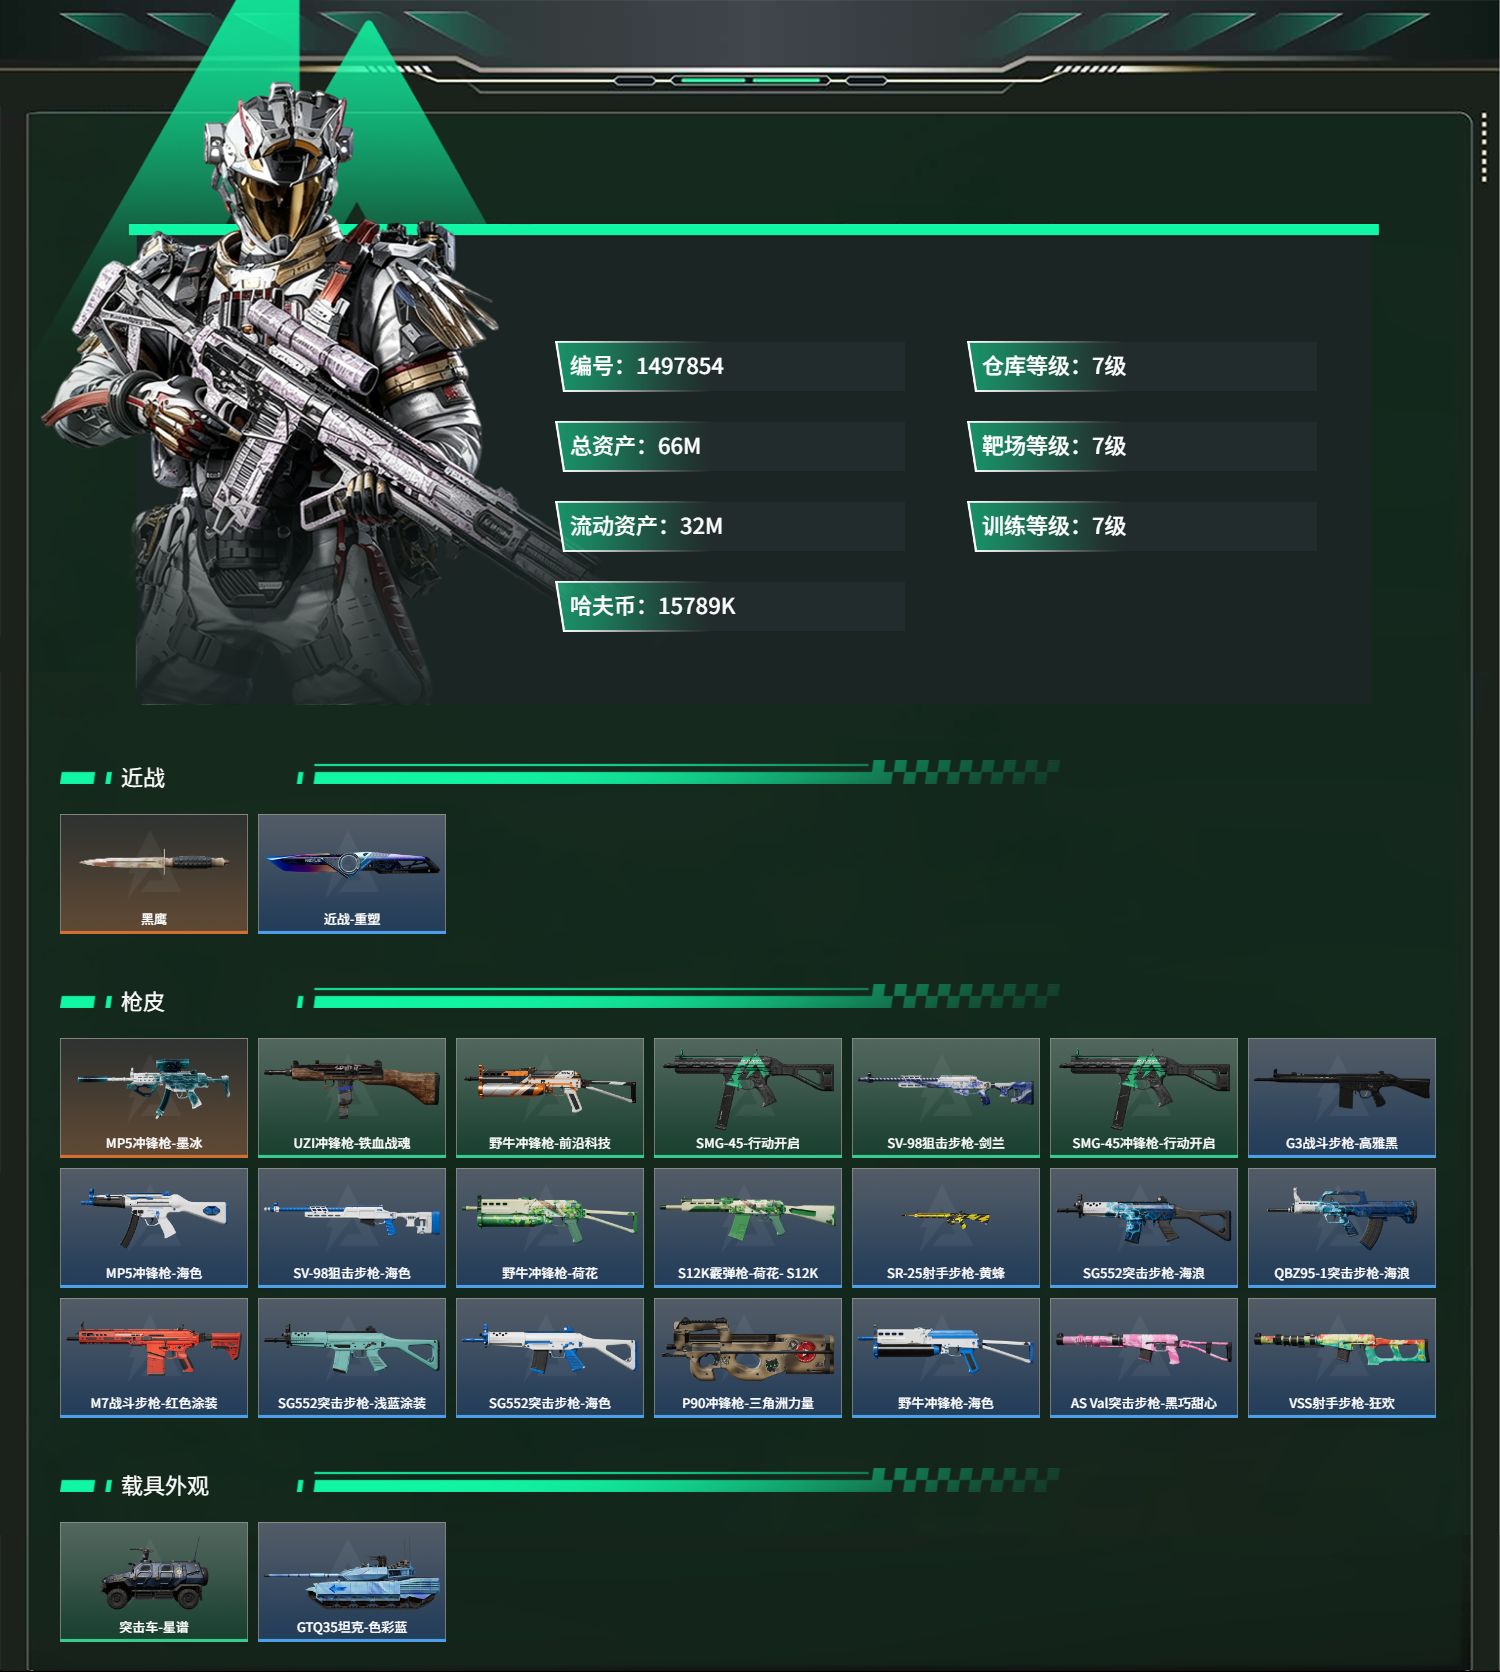Select the S12K霰弹枪-荷花 shotgun skin

tap(748, 1228)
